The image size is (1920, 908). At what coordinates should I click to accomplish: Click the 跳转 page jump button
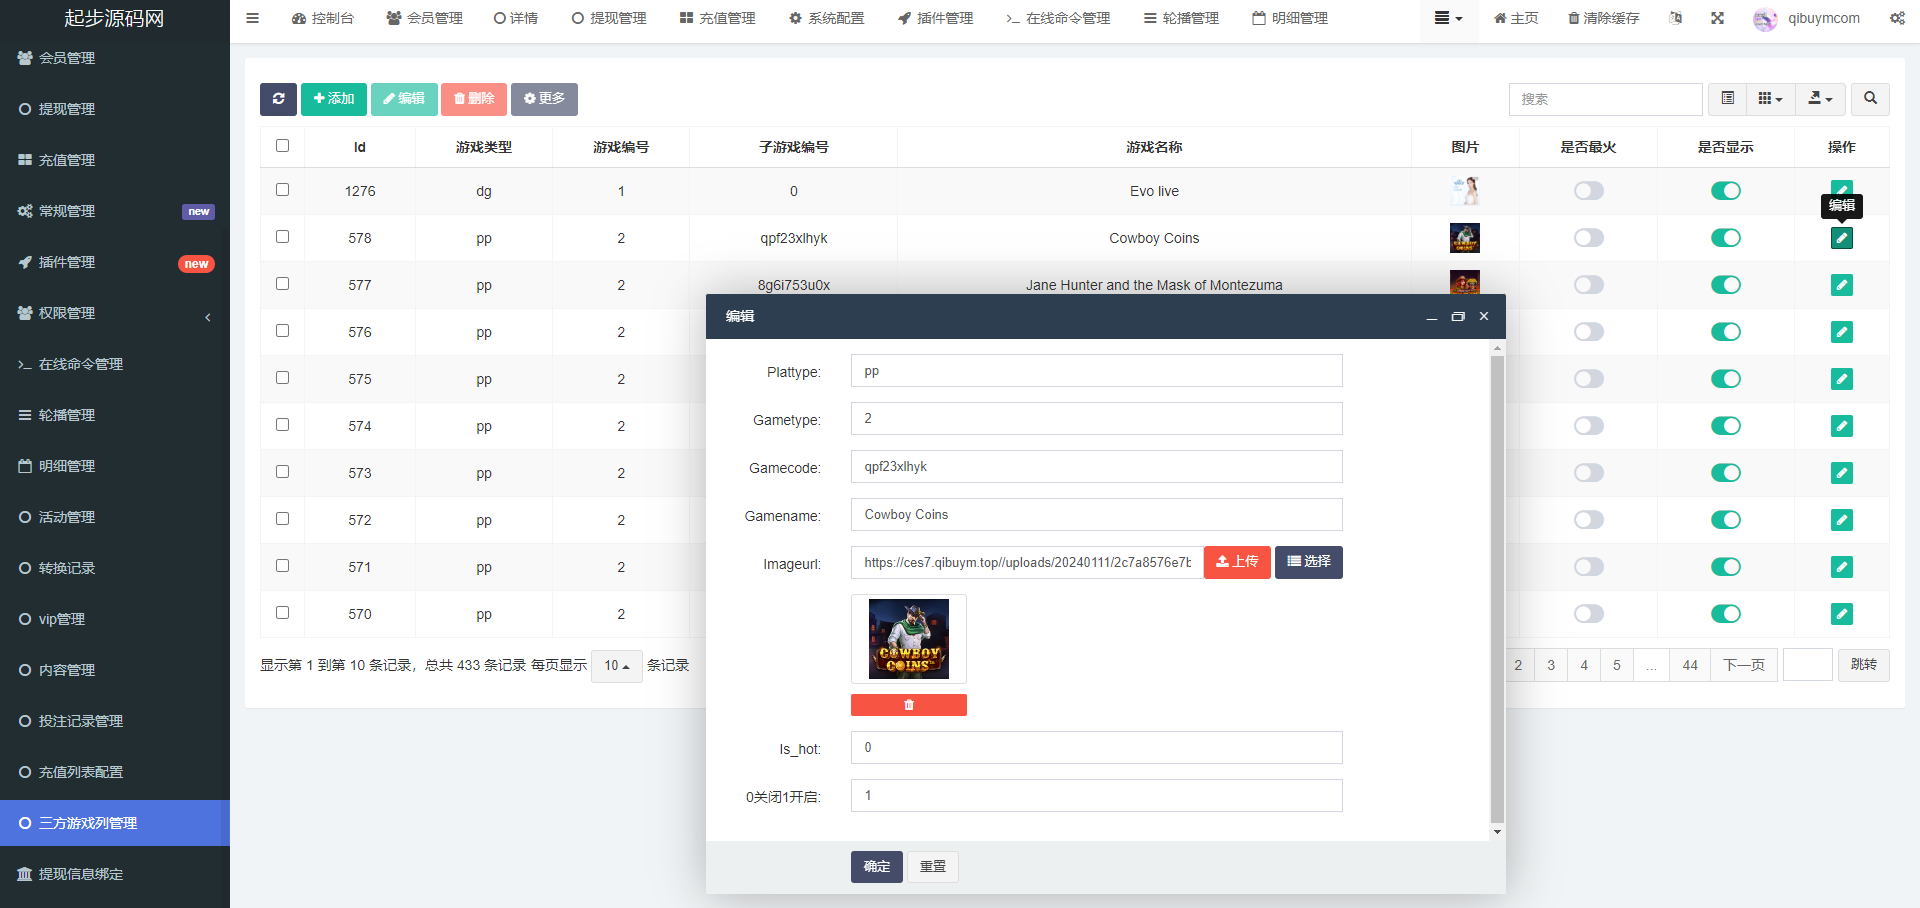pyautogui.click(x=1864, y=665)
